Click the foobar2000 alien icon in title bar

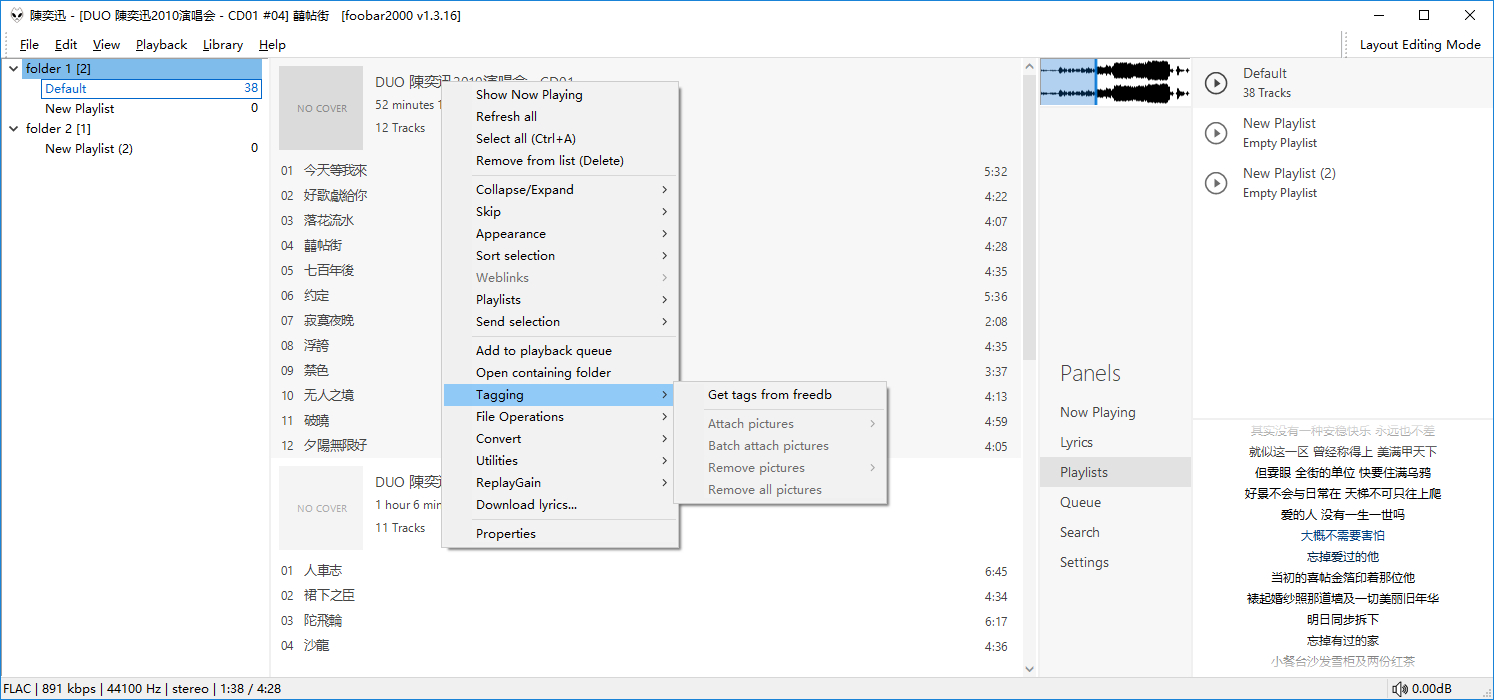click(x=16, y=16)
